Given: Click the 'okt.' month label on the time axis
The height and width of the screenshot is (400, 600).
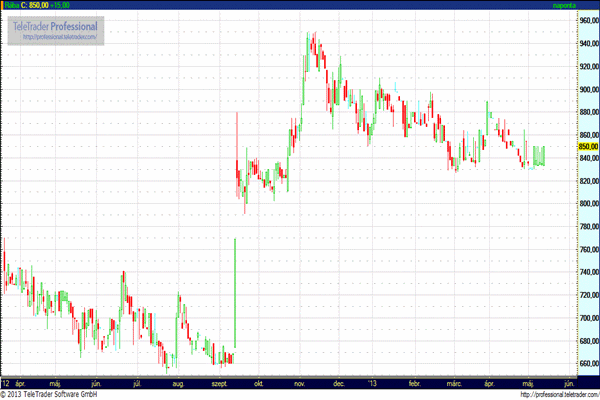Looking at the screenshot, I should [x=259, y=383].
